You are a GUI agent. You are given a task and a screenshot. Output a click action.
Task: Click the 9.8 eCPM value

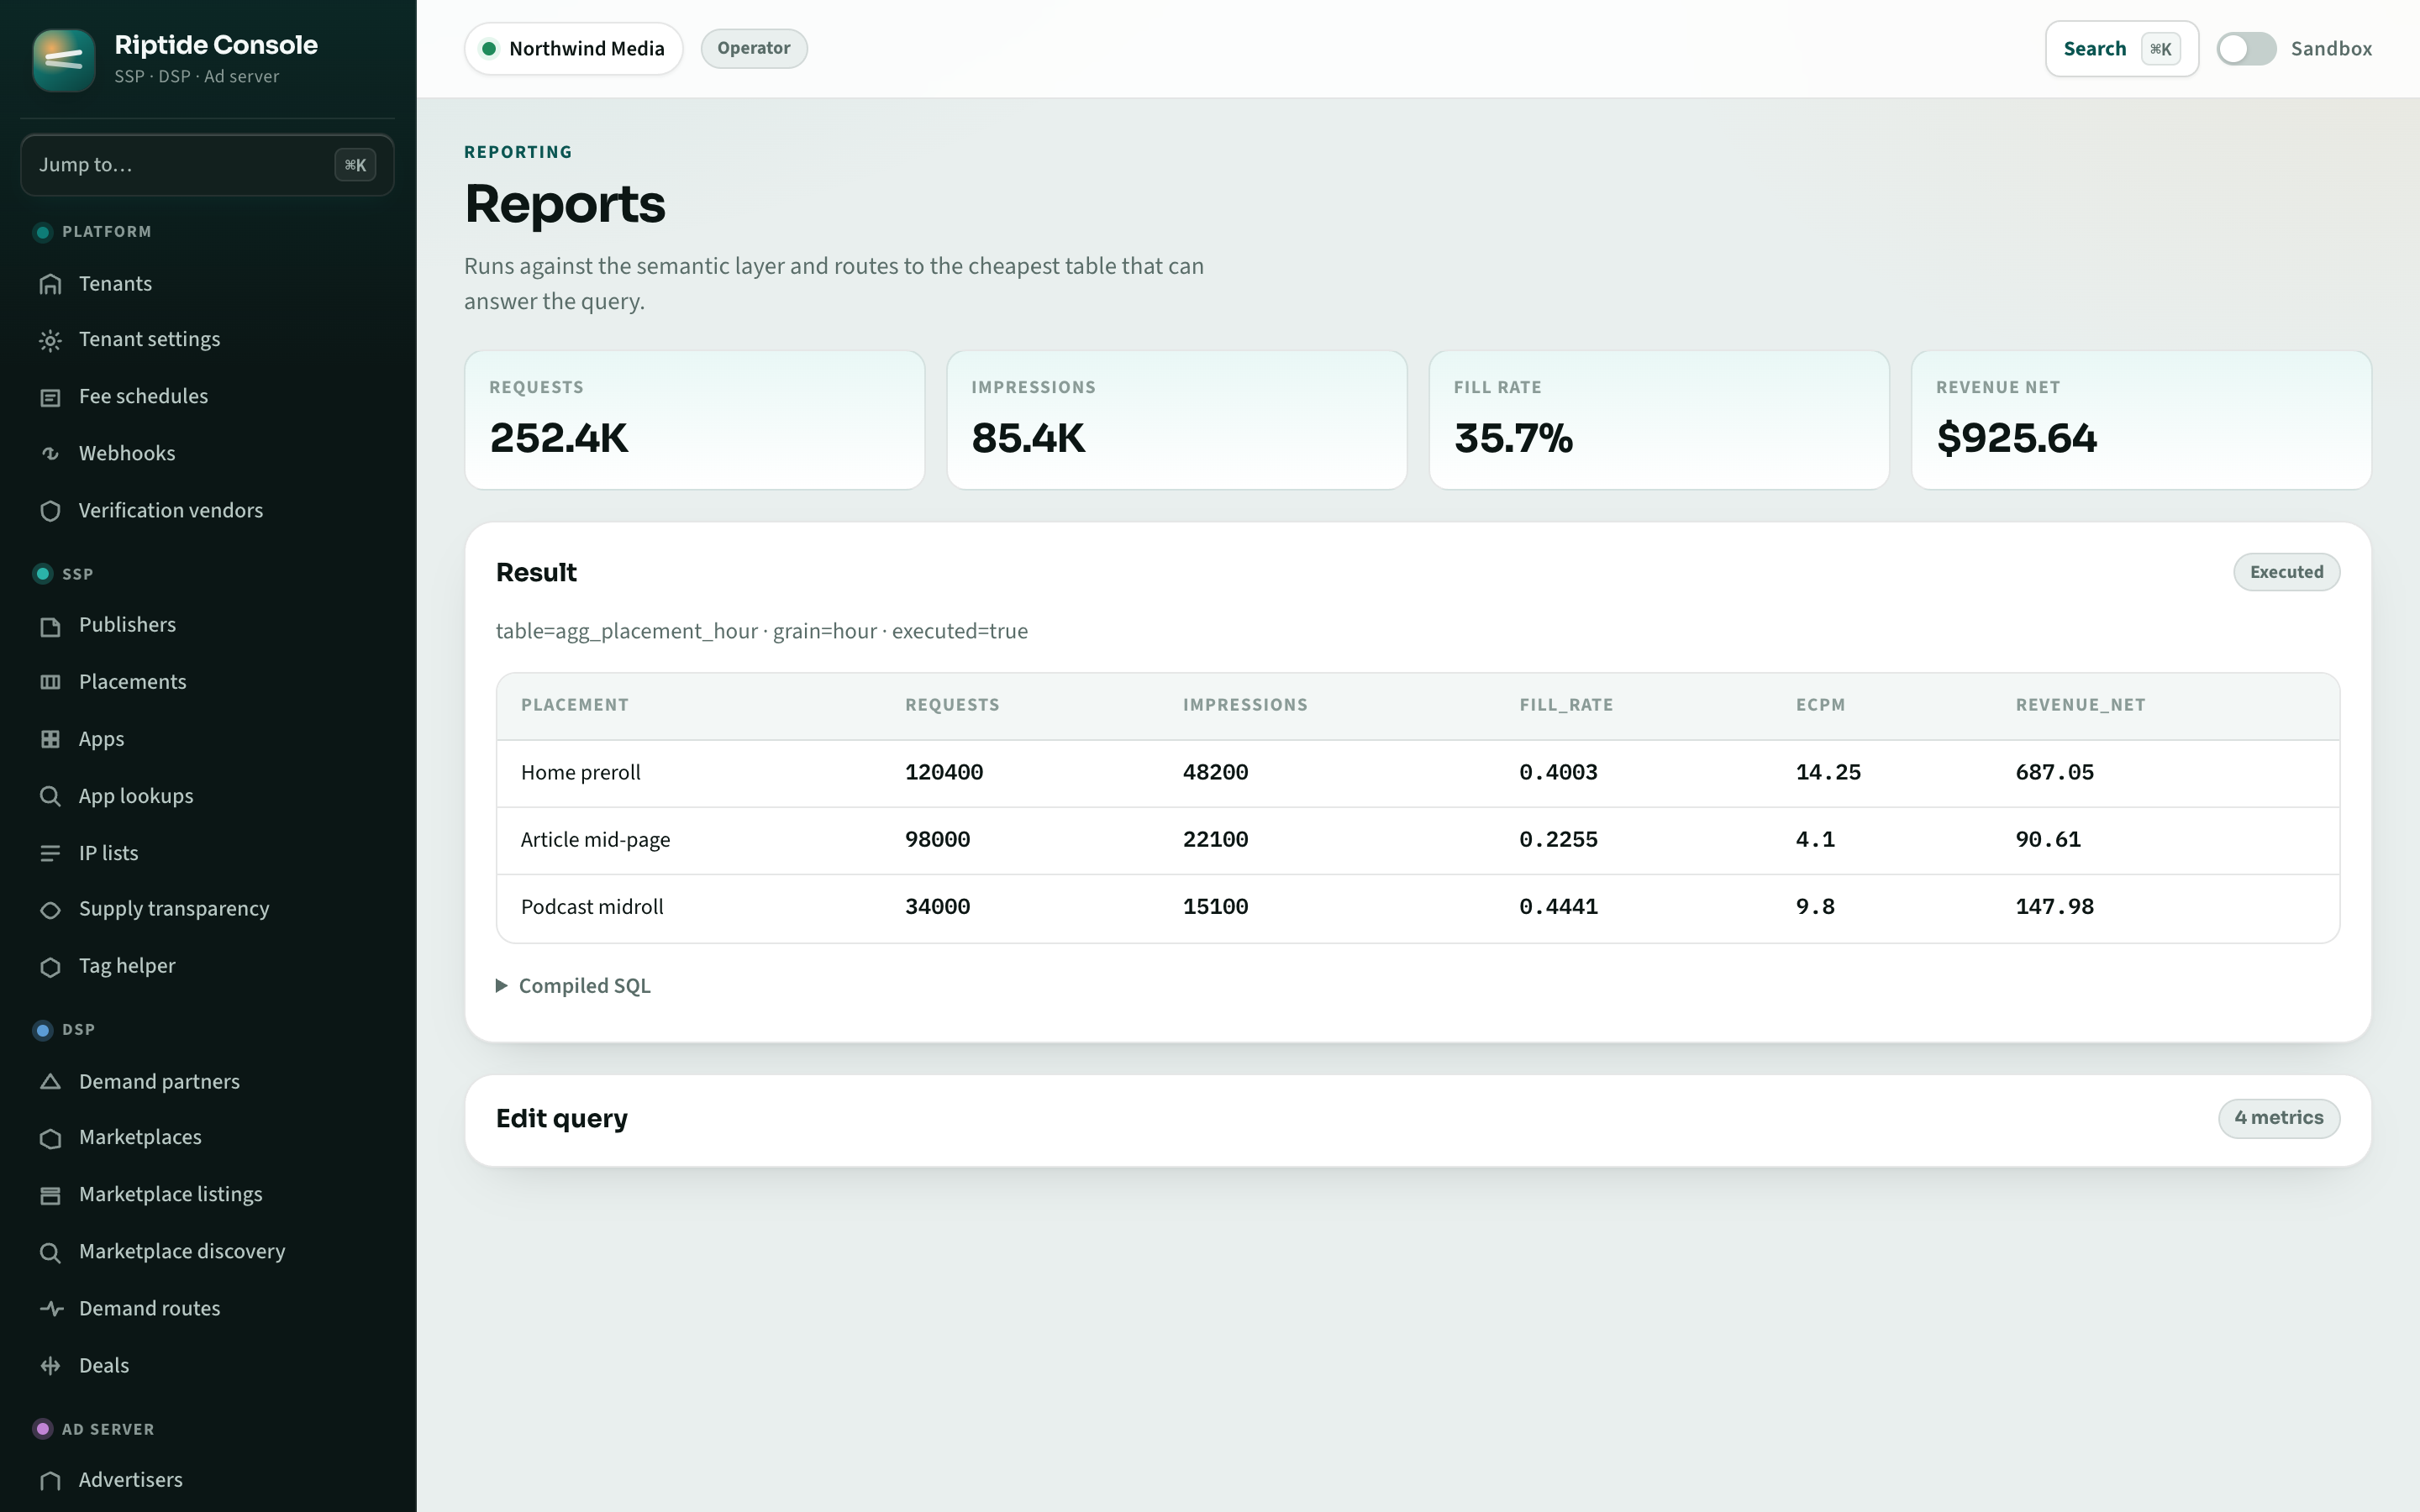pos(1815,907)
